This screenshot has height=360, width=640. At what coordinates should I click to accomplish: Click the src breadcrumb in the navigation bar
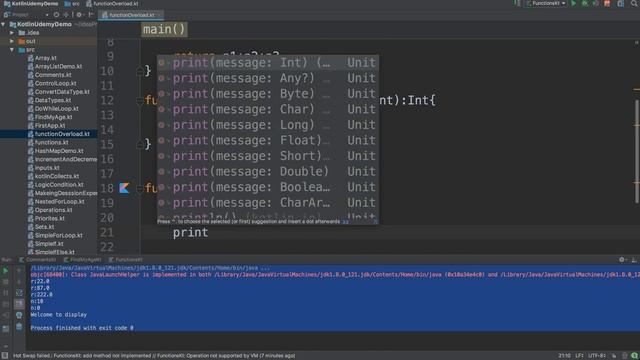click(72, 4)
